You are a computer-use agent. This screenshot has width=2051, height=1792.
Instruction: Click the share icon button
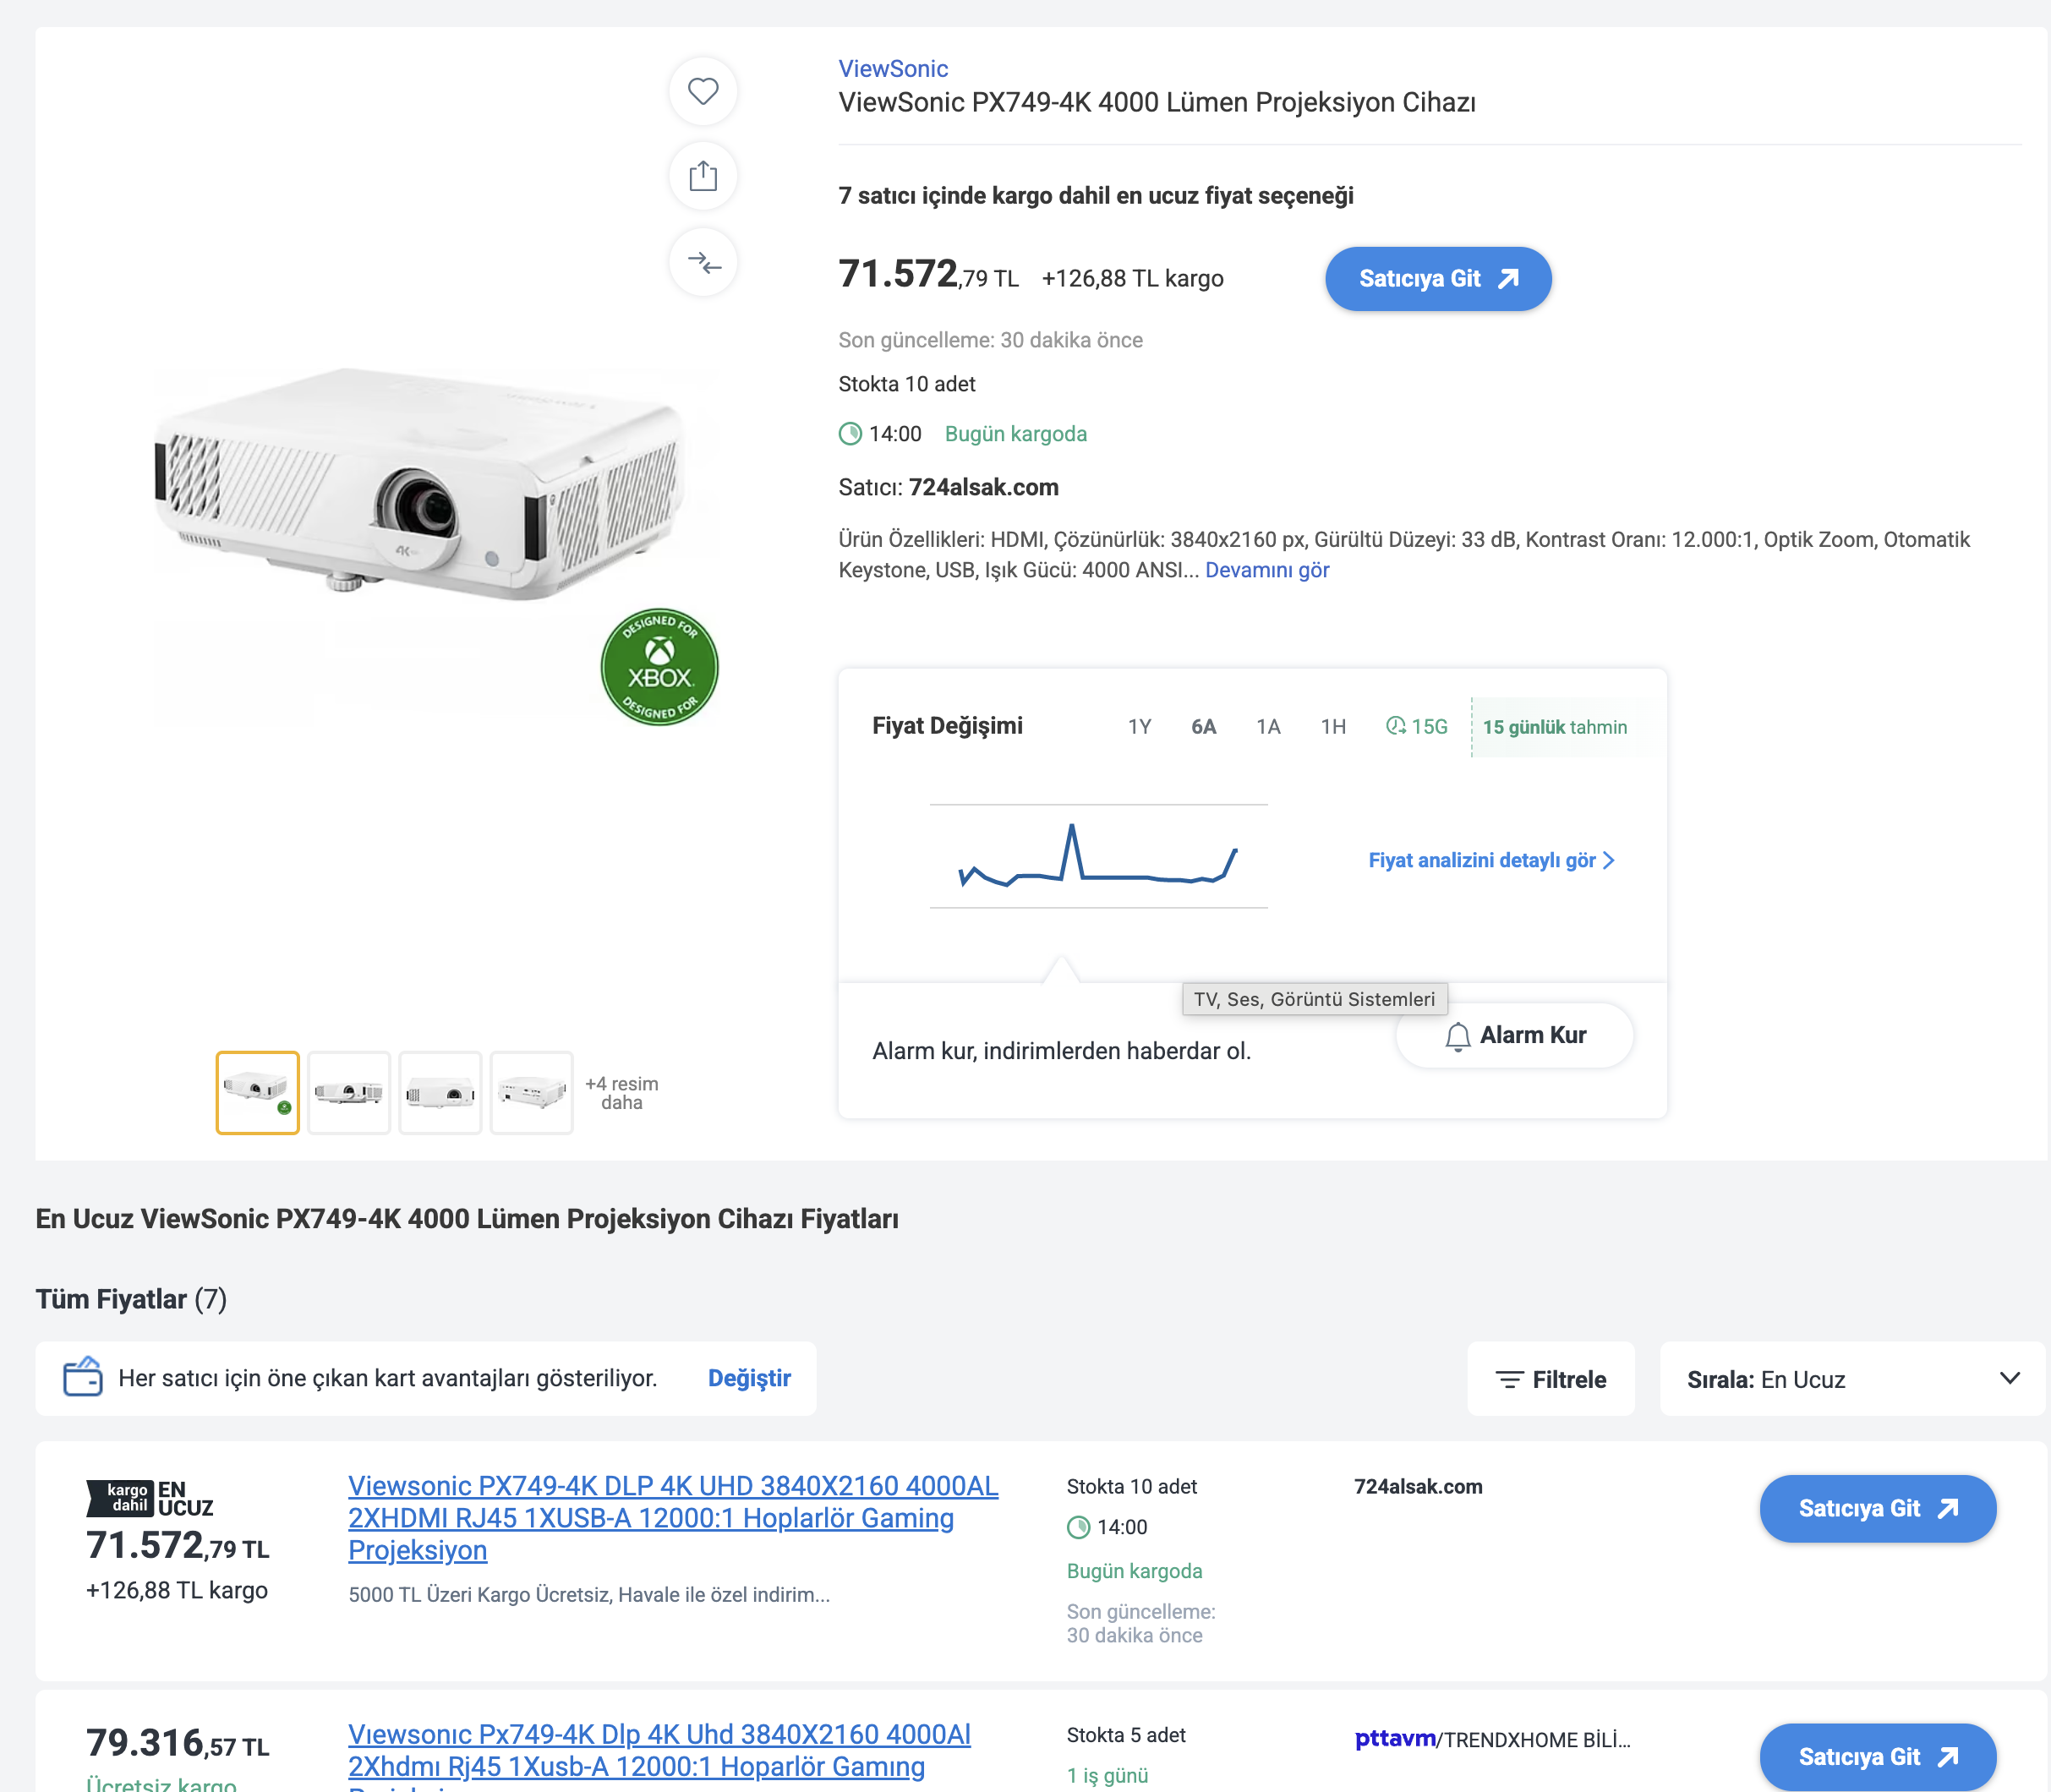(703, 176)
